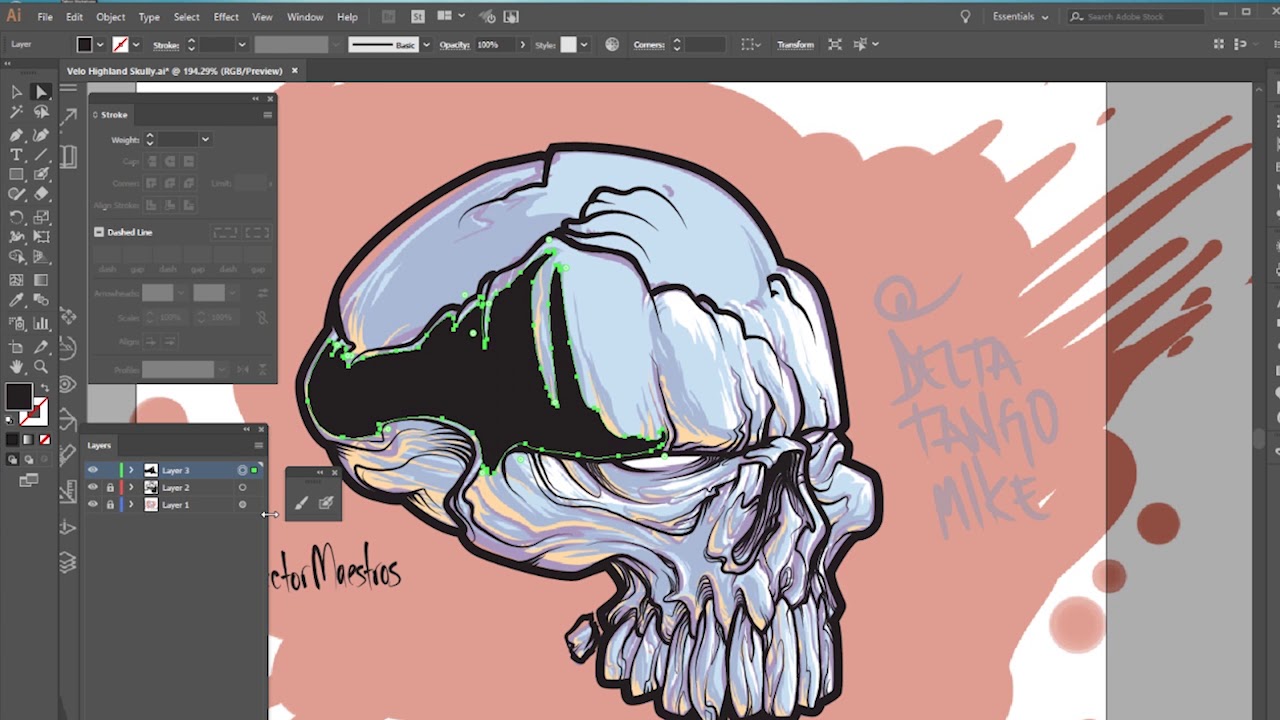The height and width of the screenshot is (720, 1280).
Task: Toggle visibility of Layer 2
Action: pyautogui.click(x=93, y=488)
